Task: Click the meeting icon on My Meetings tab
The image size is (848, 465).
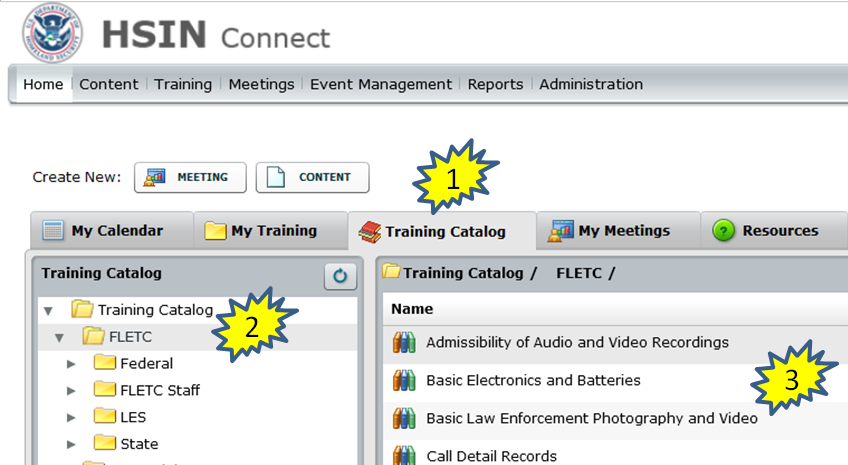Action: coord(560,231)
